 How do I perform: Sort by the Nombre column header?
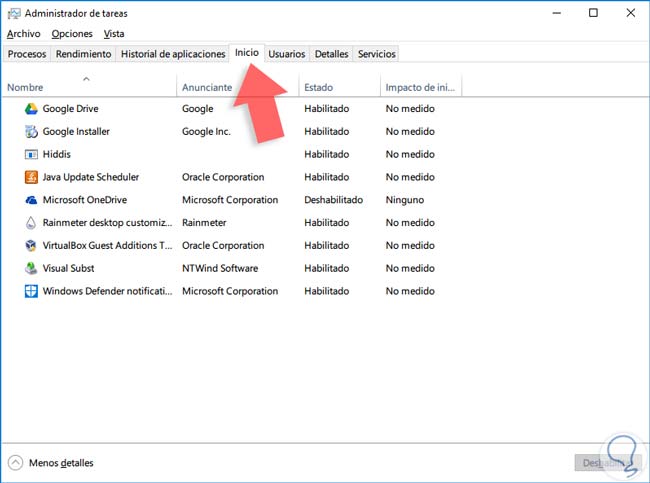coord(25,88)
